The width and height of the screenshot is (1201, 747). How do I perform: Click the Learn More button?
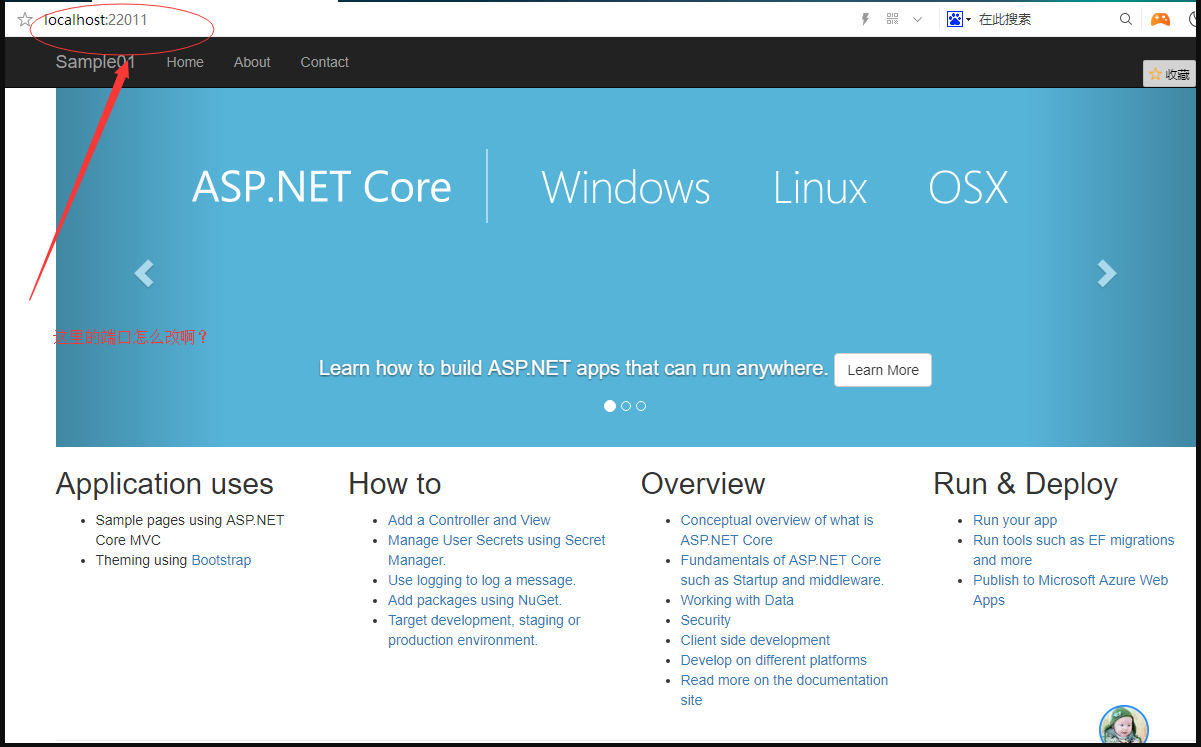(883, 370)
